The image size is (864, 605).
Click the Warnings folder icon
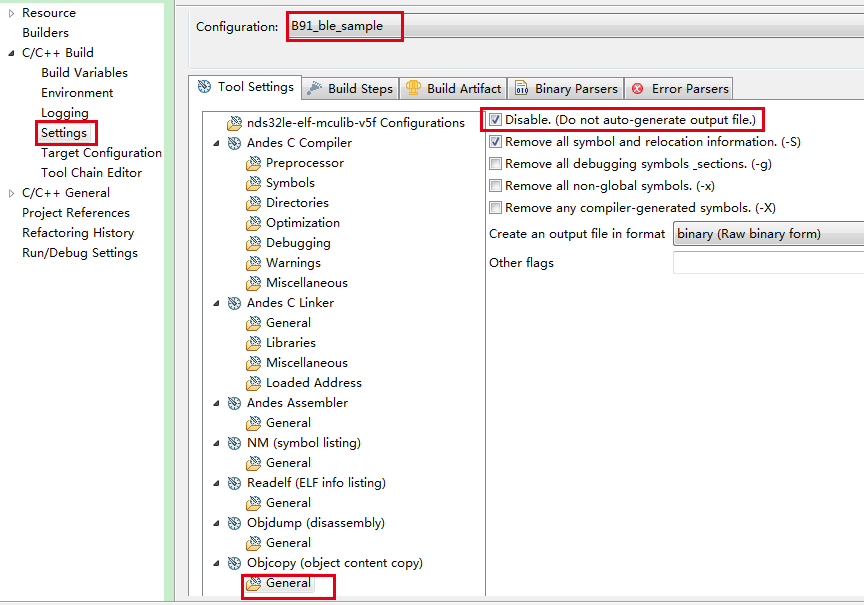253,263
